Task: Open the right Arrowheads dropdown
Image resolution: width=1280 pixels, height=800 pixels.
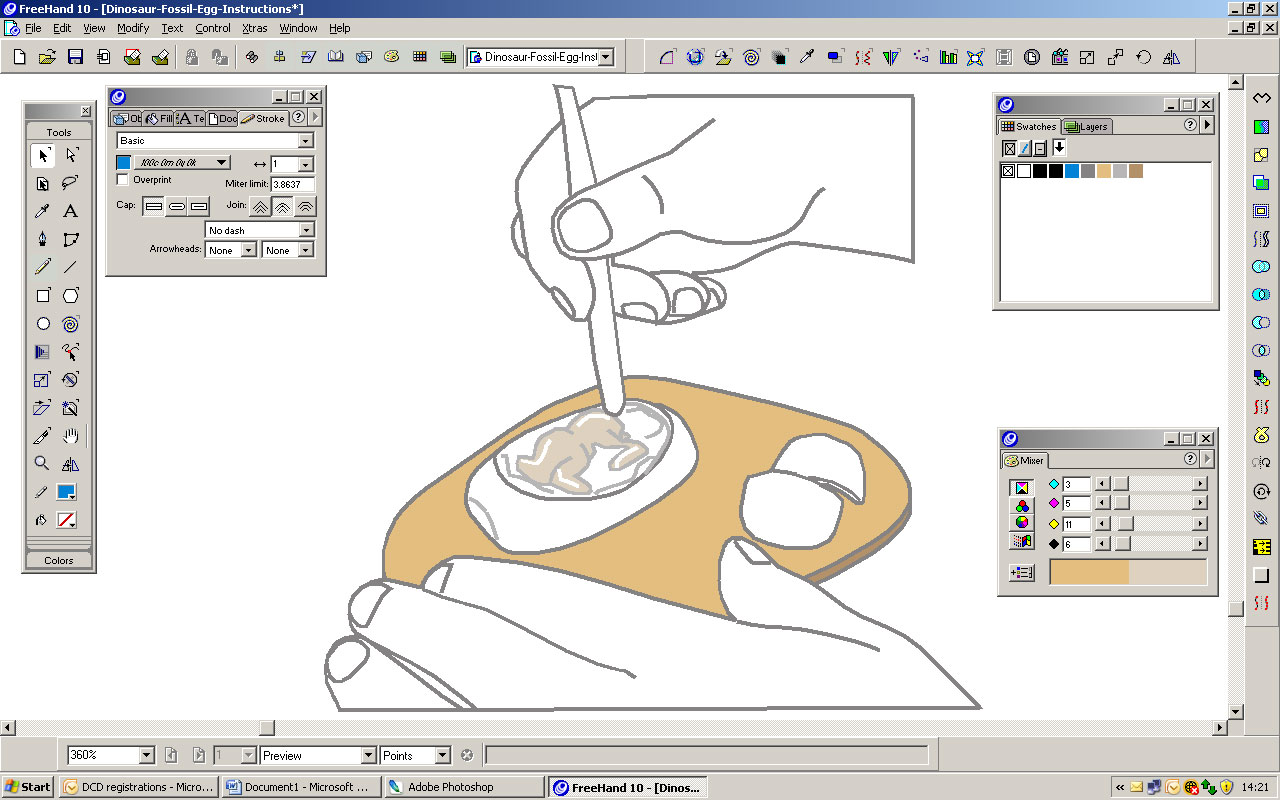Action: [x=288, y=250]
